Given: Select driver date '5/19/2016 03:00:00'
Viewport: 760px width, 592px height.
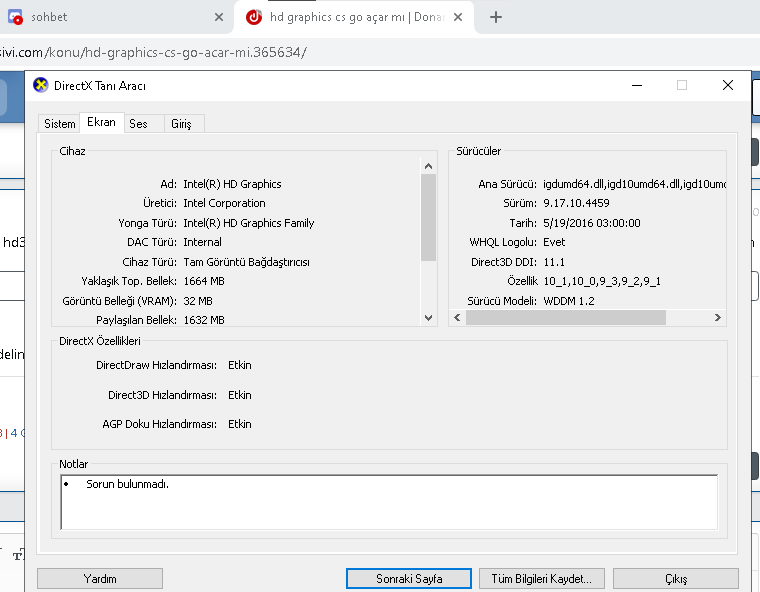Looking at the screenshot, I should [592, 223].
